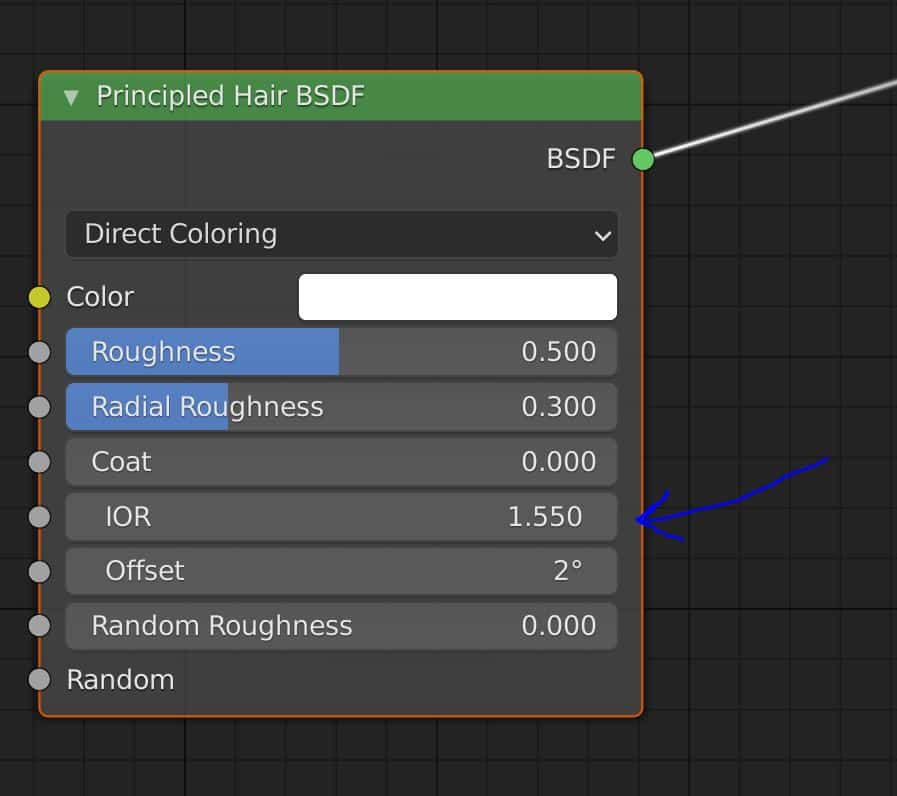Adjust the Roughness slider

[x=341, y=351]
